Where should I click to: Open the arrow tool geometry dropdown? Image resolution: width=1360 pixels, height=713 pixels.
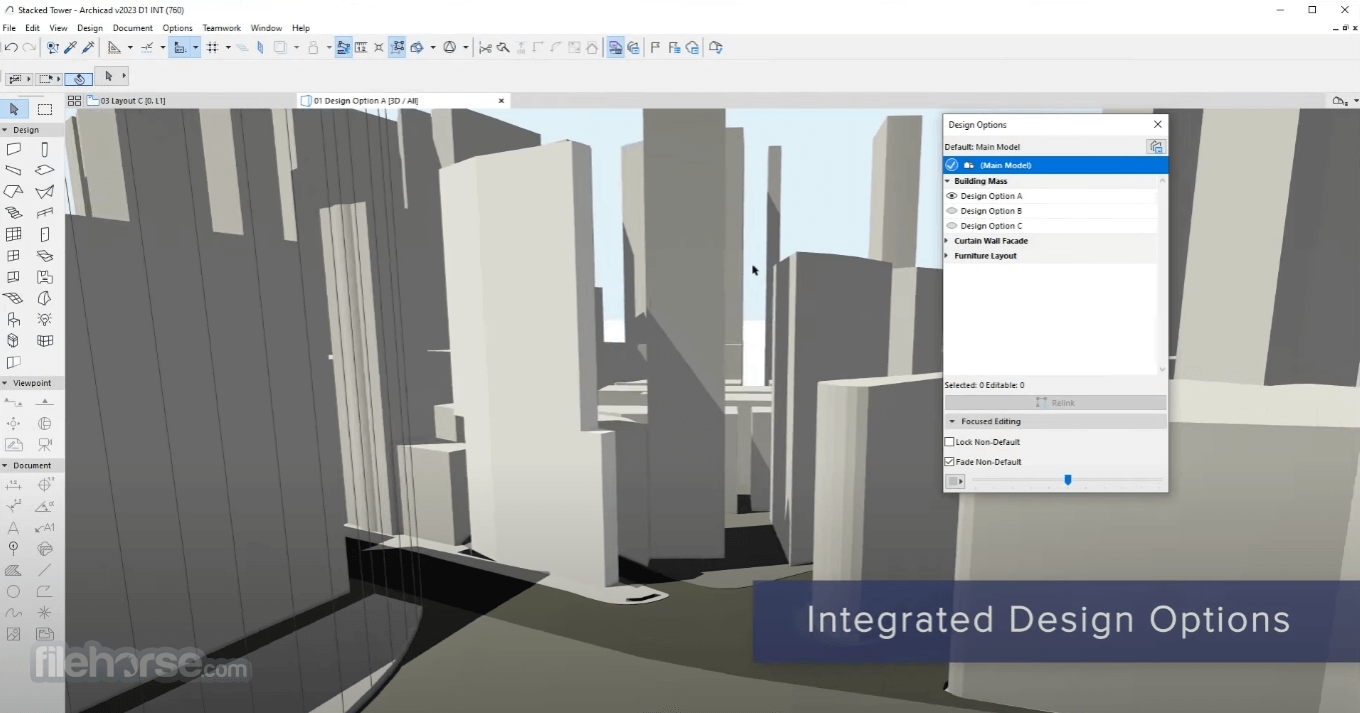point(124,76)
